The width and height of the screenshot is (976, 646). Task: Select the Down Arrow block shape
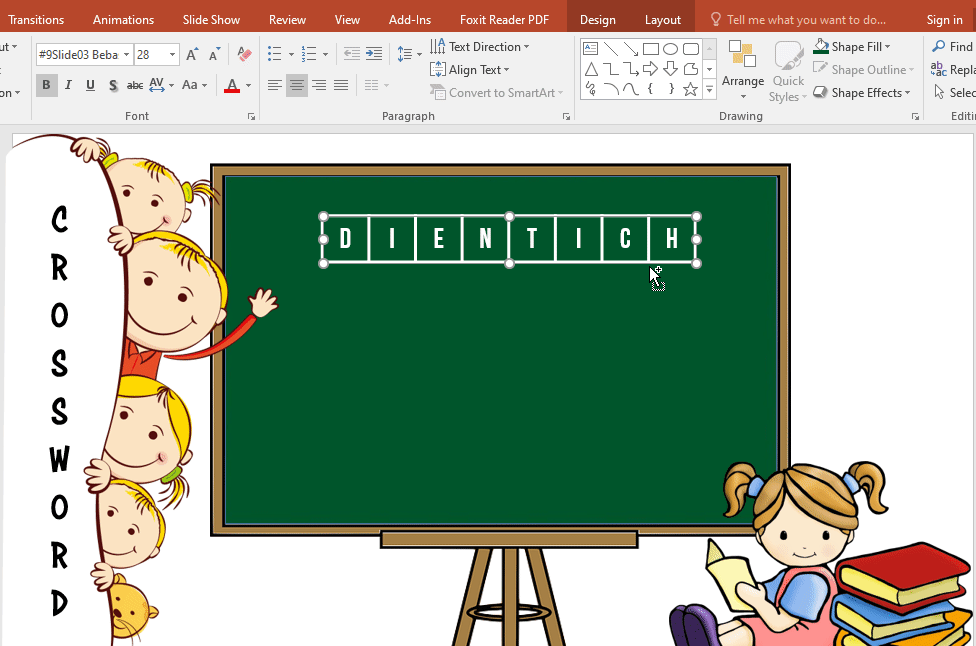pos(670,68)
